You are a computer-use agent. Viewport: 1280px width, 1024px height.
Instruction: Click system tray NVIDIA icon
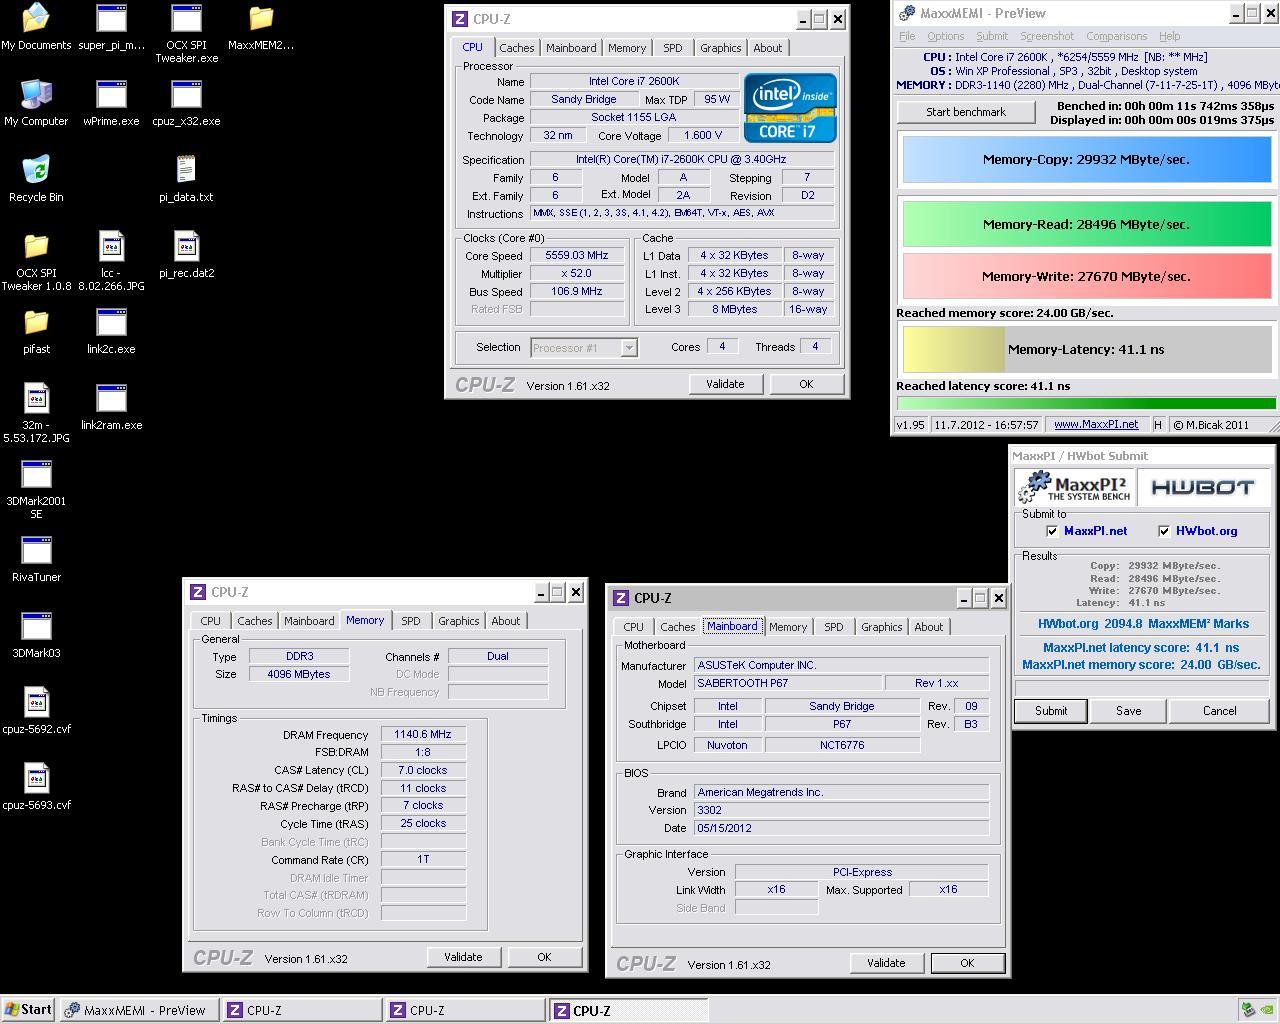1266,1010
